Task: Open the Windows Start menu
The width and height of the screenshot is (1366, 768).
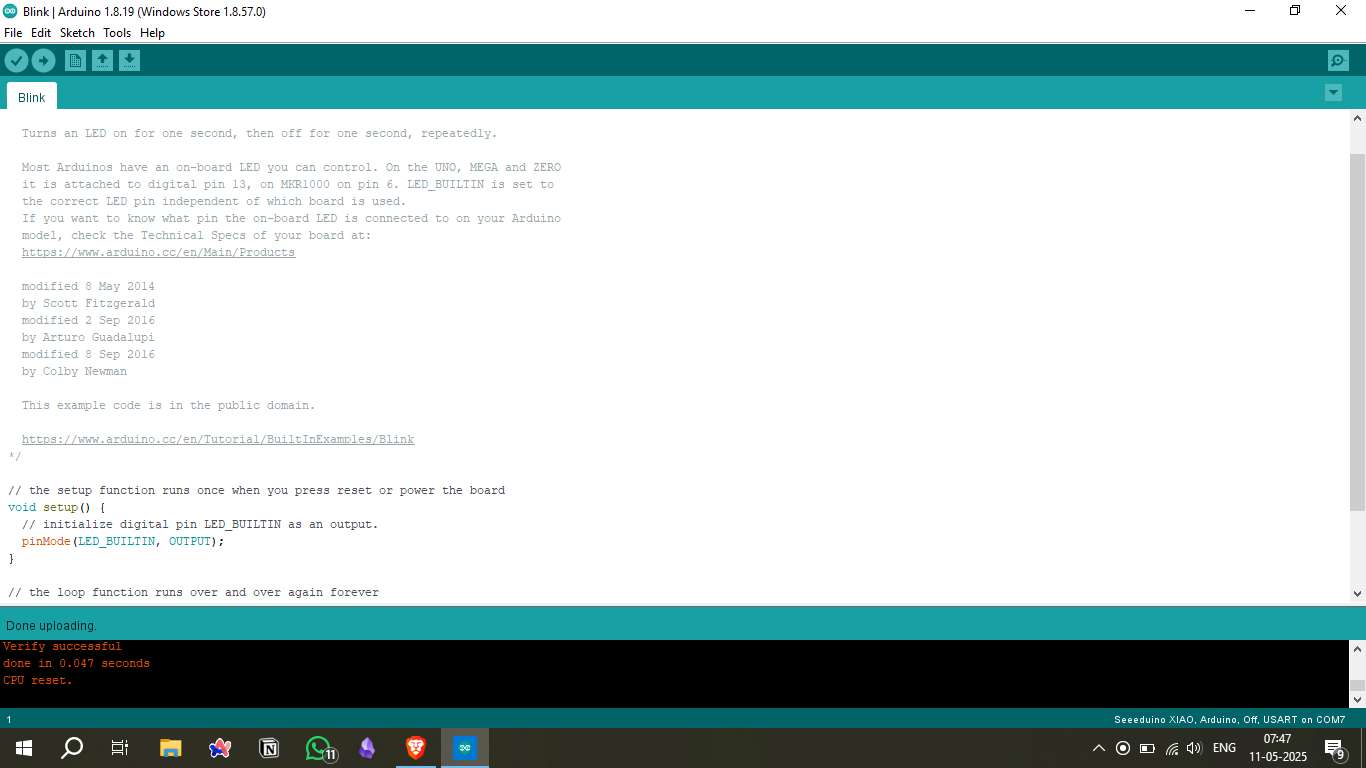Action: (x=24, y=748)
